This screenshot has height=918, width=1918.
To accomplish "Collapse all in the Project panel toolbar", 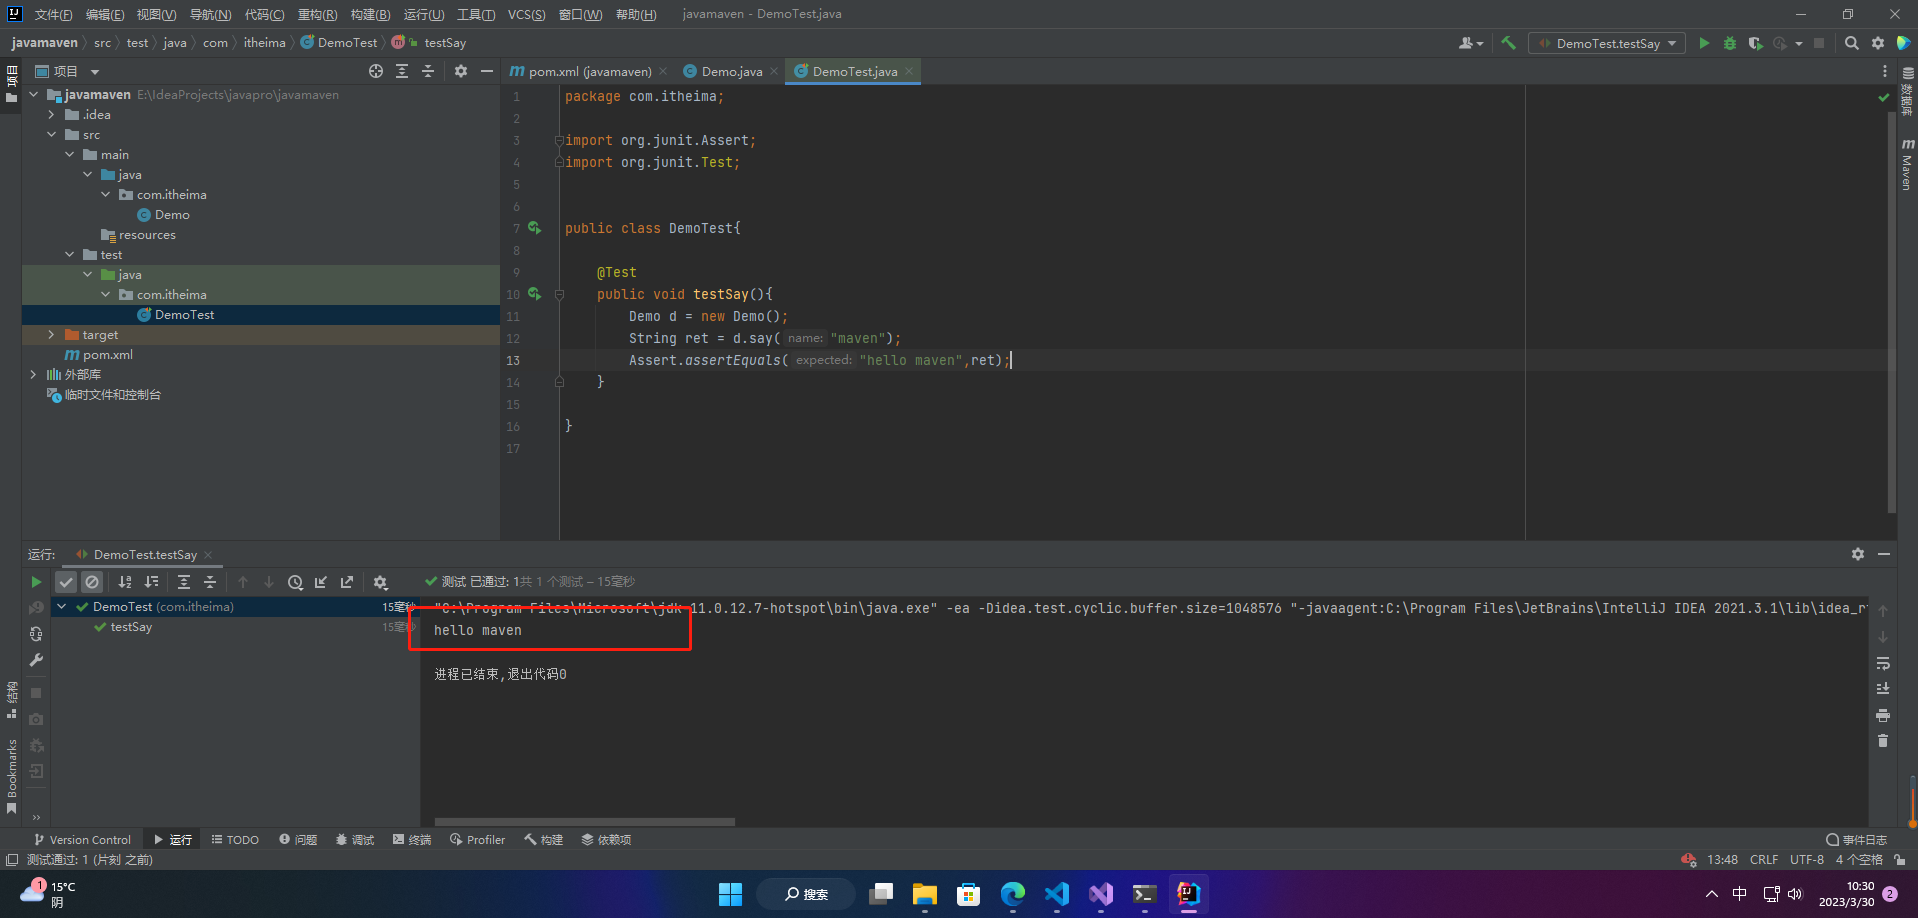I will (428, 71).
